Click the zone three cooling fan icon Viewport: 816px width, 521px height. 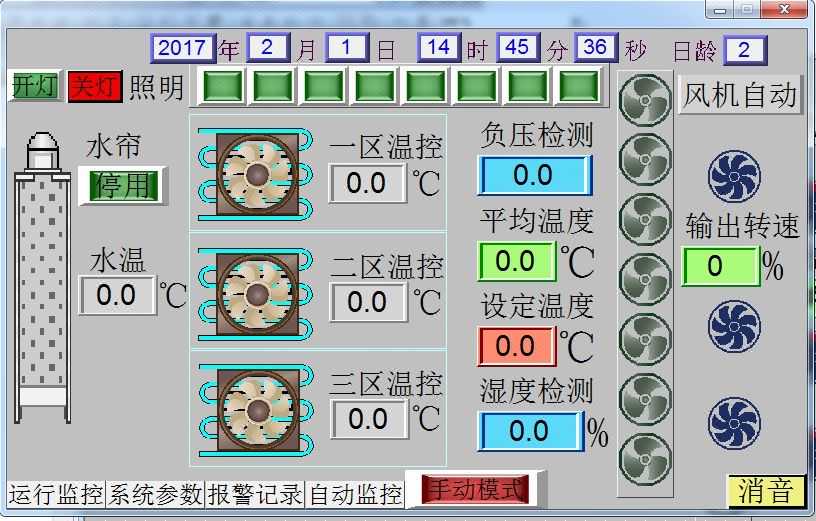click(x=257, y=408)
